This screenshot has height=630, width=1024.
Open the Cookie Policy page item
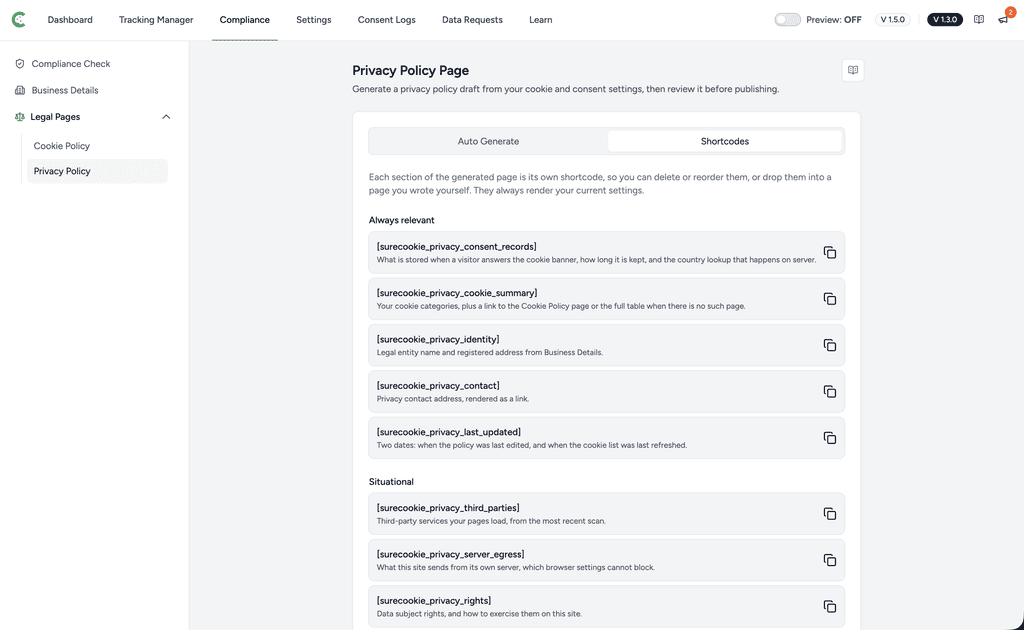click(61, 146)
